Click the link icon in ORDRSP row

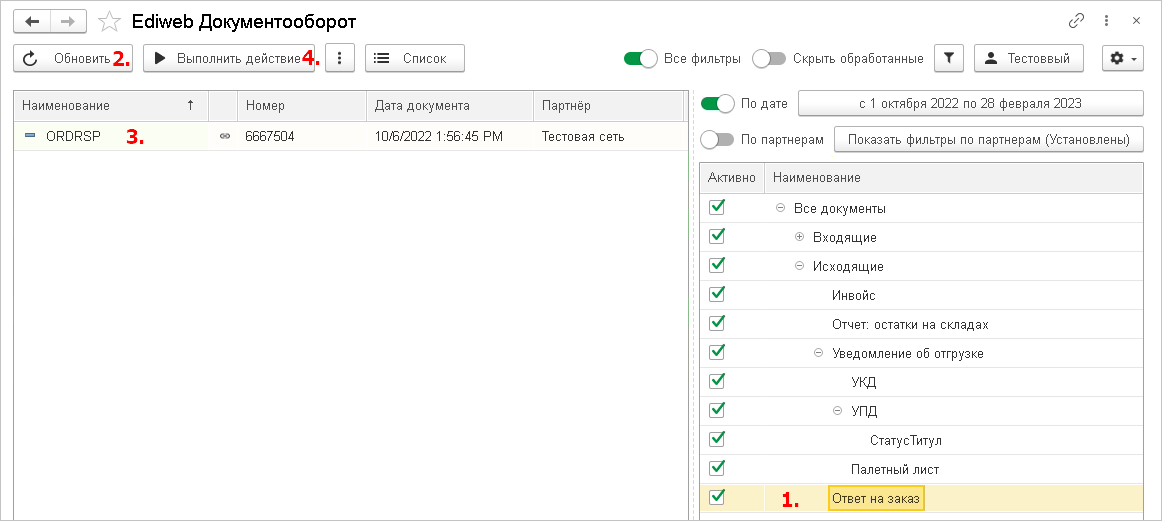click(224, 136)
